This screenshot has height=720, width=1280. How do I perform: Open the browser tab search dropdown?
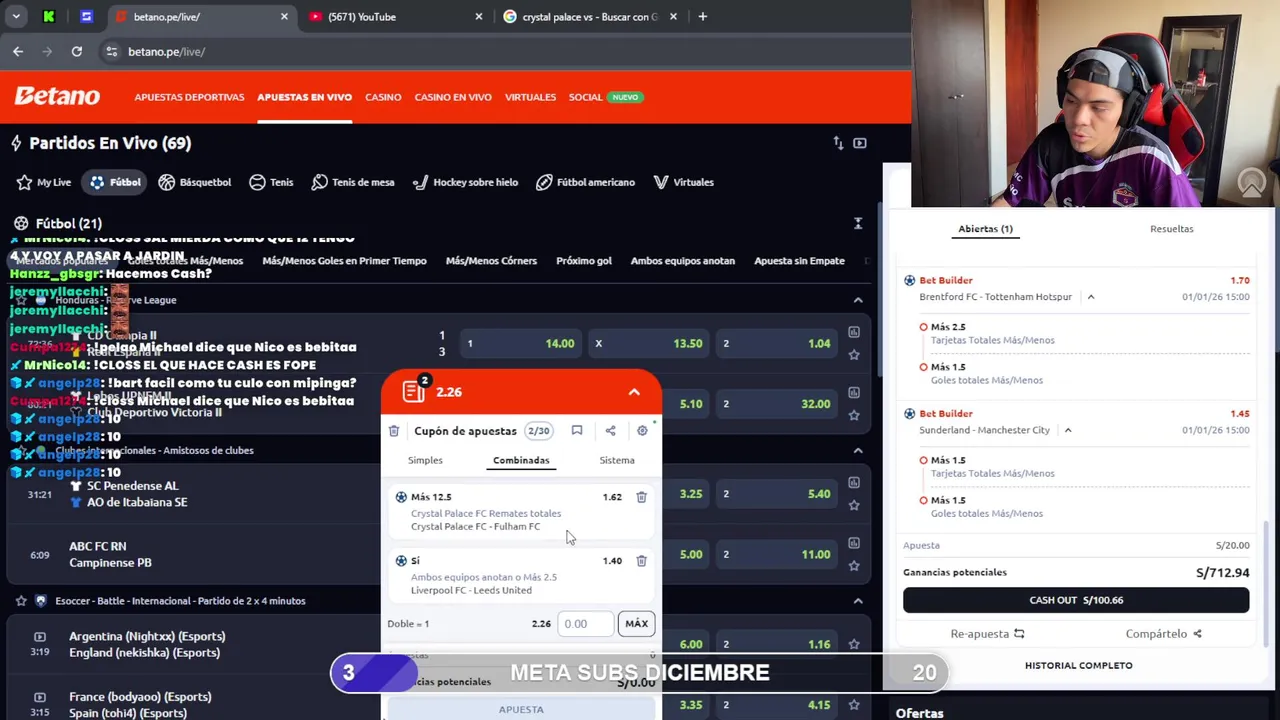(16, 16)
